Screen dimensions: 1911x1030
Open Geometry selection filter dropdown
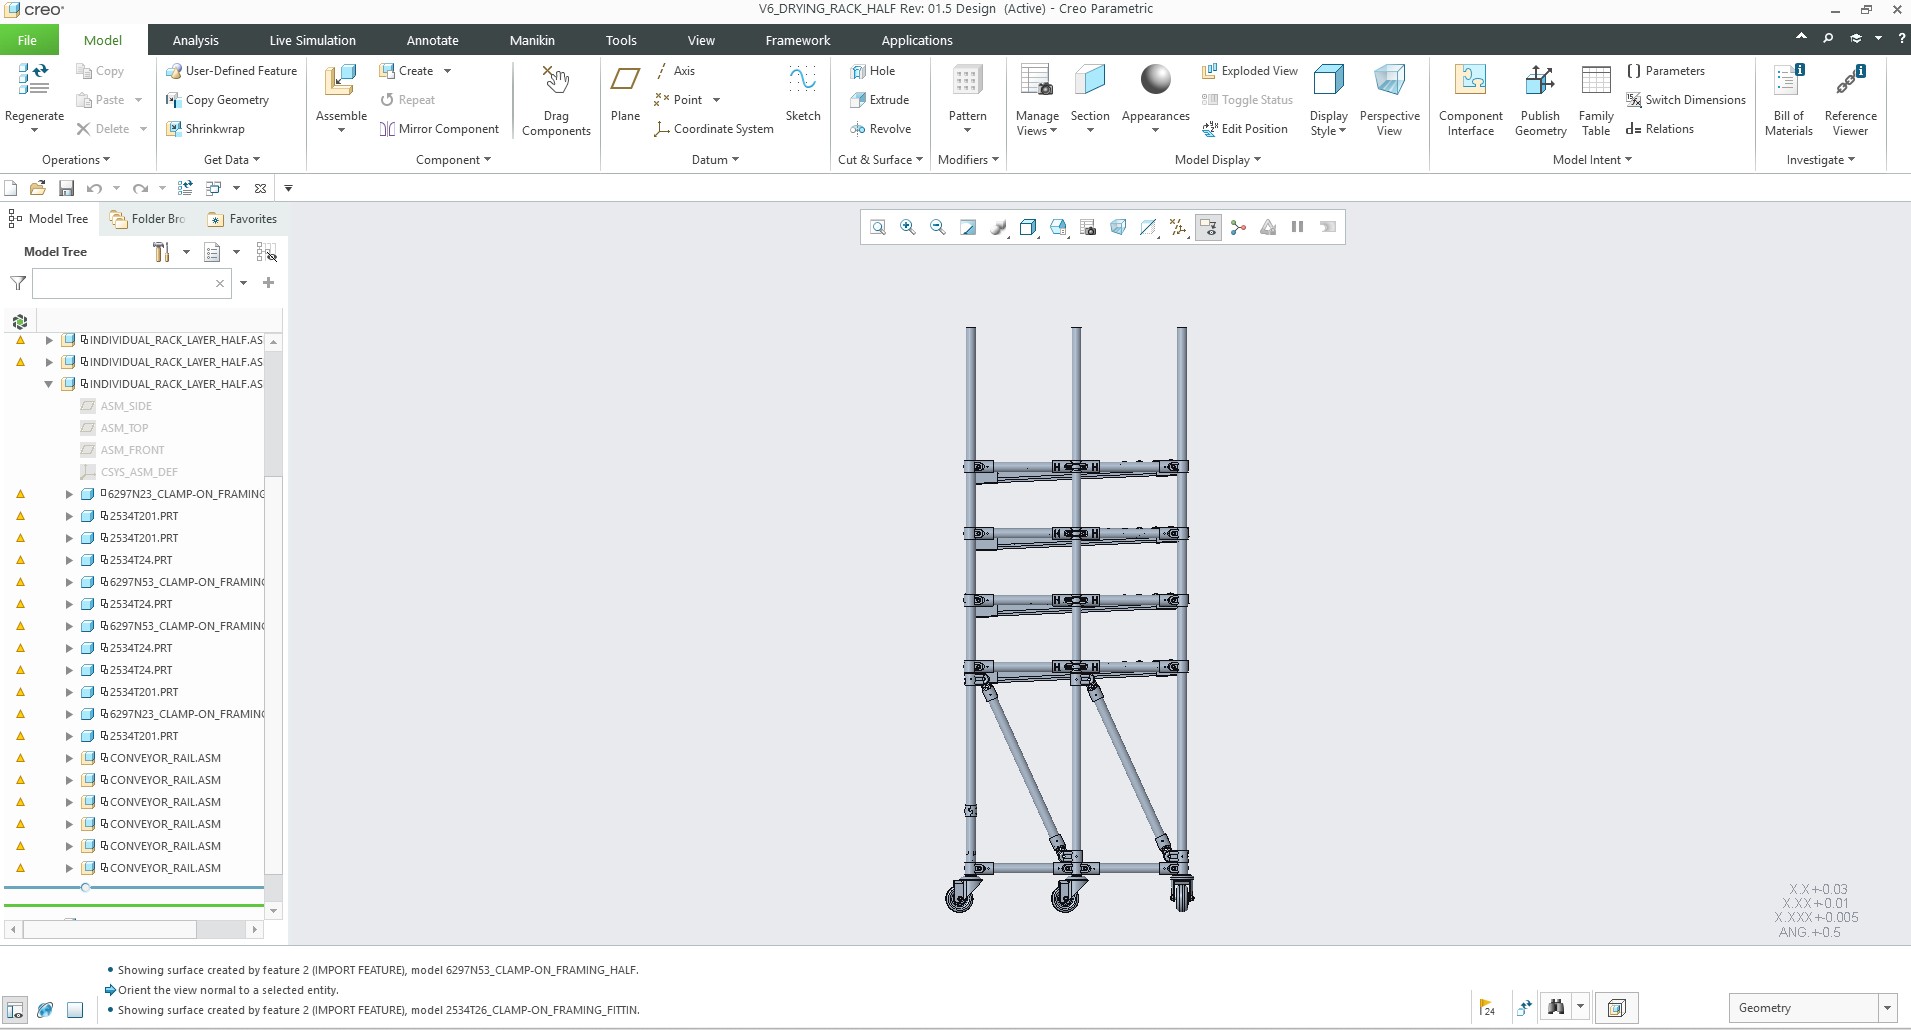tap(1887, 1008)
